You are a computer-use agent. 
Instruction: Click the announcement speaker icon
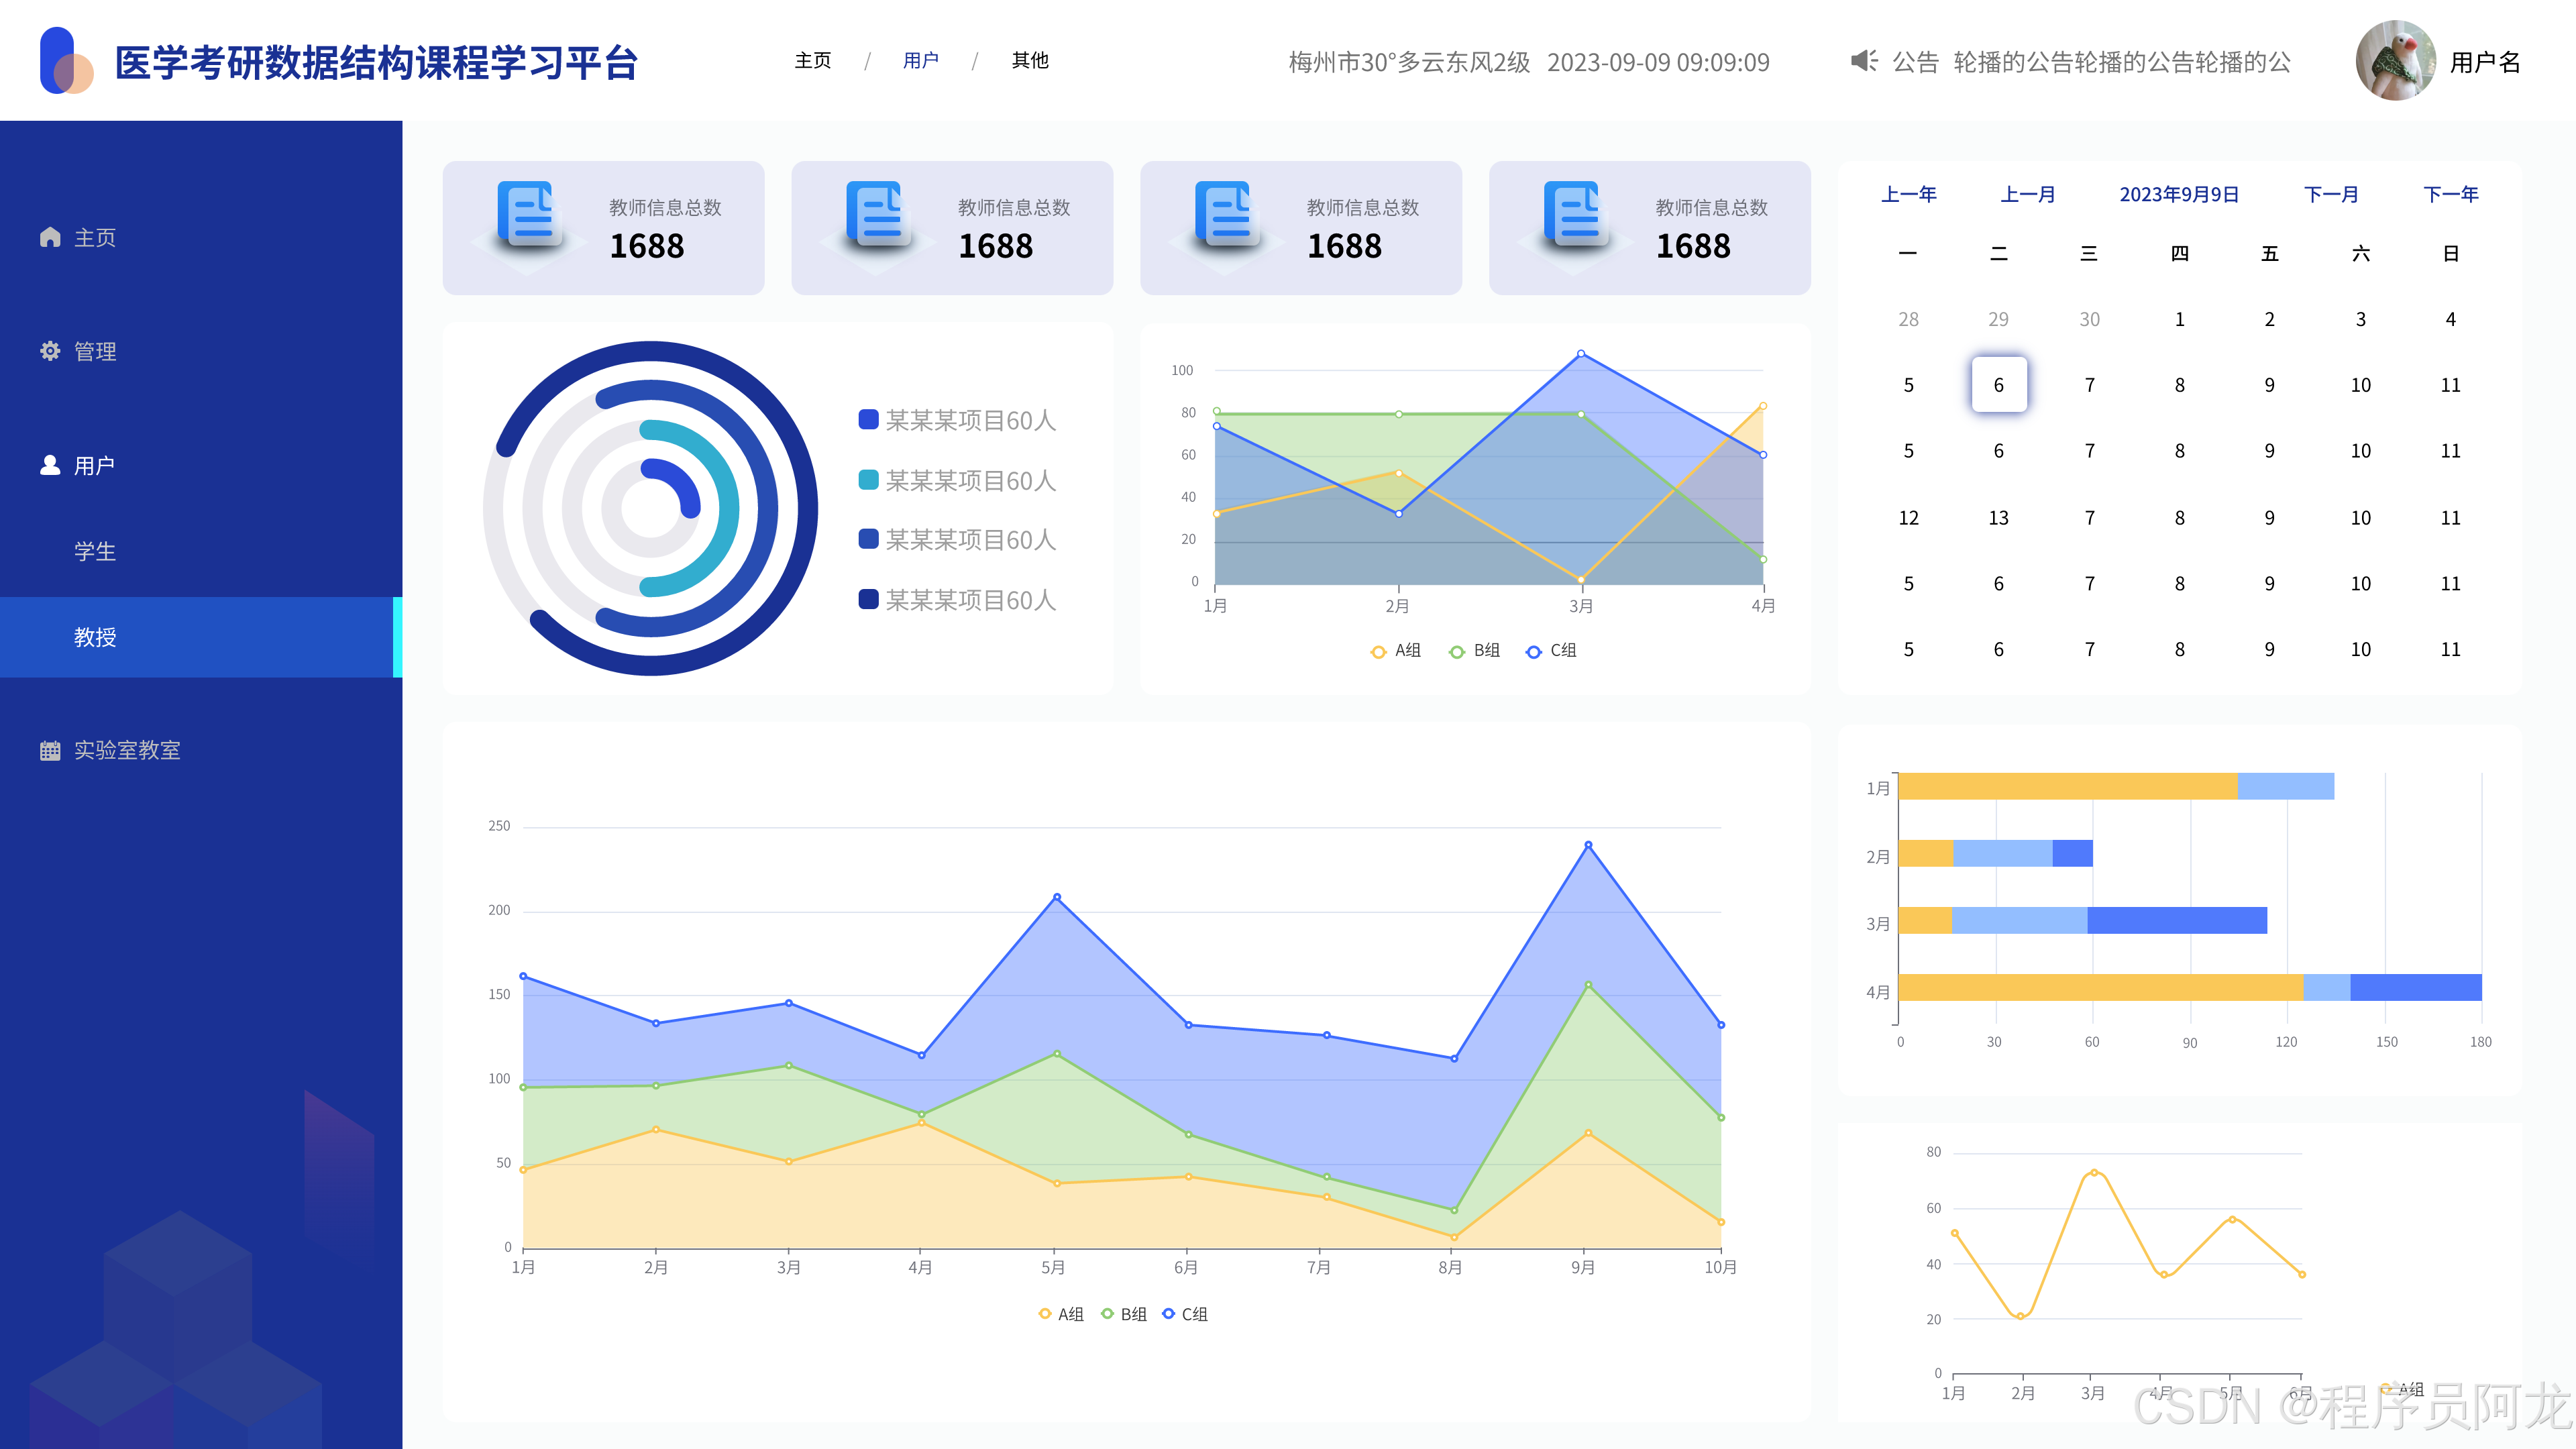click(x=1863, y=61)
